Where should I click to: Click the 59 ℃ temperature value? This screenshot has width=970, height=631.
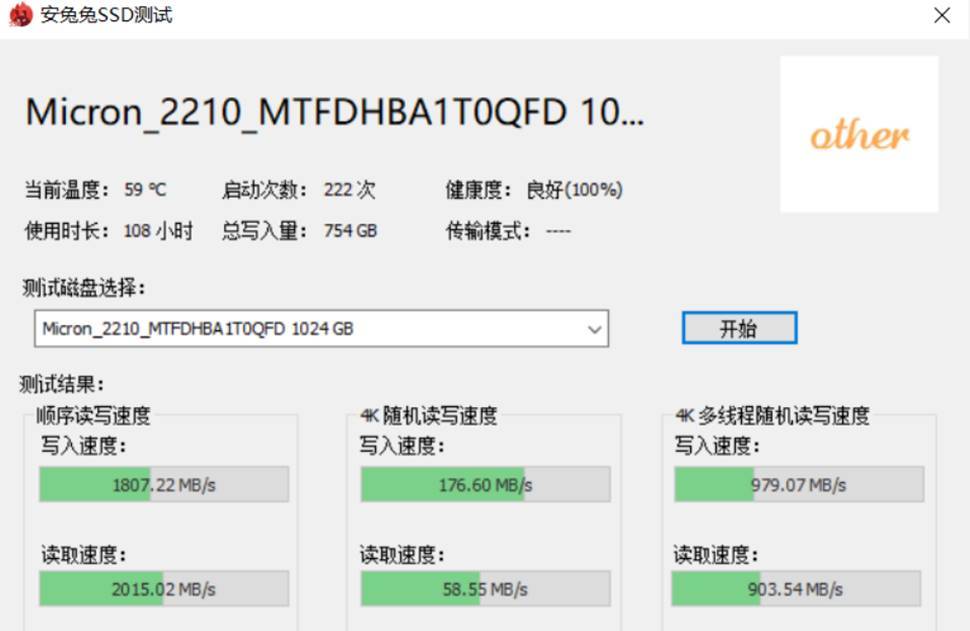pos(145,189)
